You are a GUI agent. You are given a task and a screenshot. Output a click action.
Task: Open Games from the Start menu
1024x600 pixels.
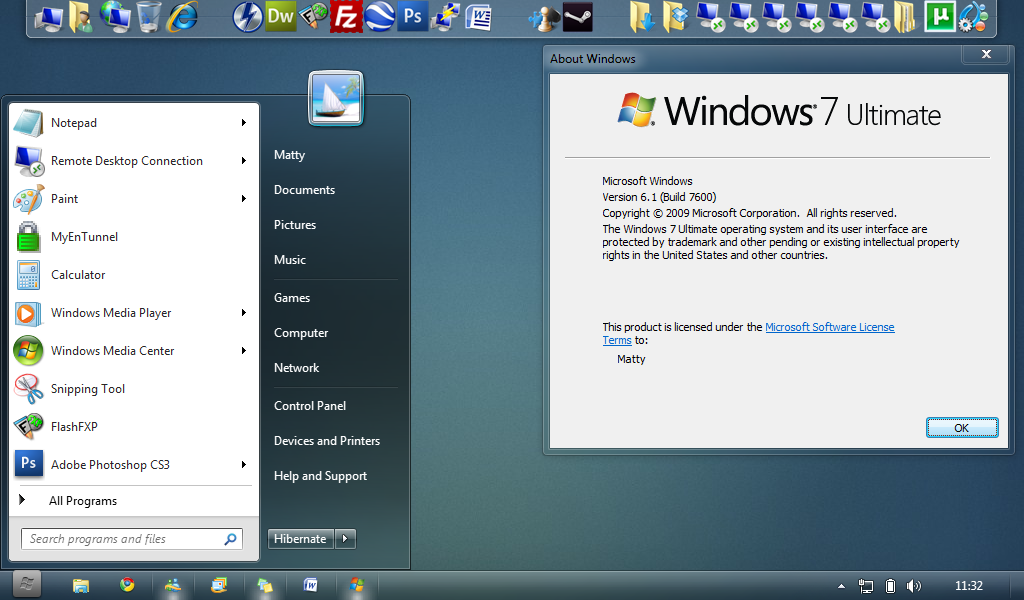[x=292, y=298]
